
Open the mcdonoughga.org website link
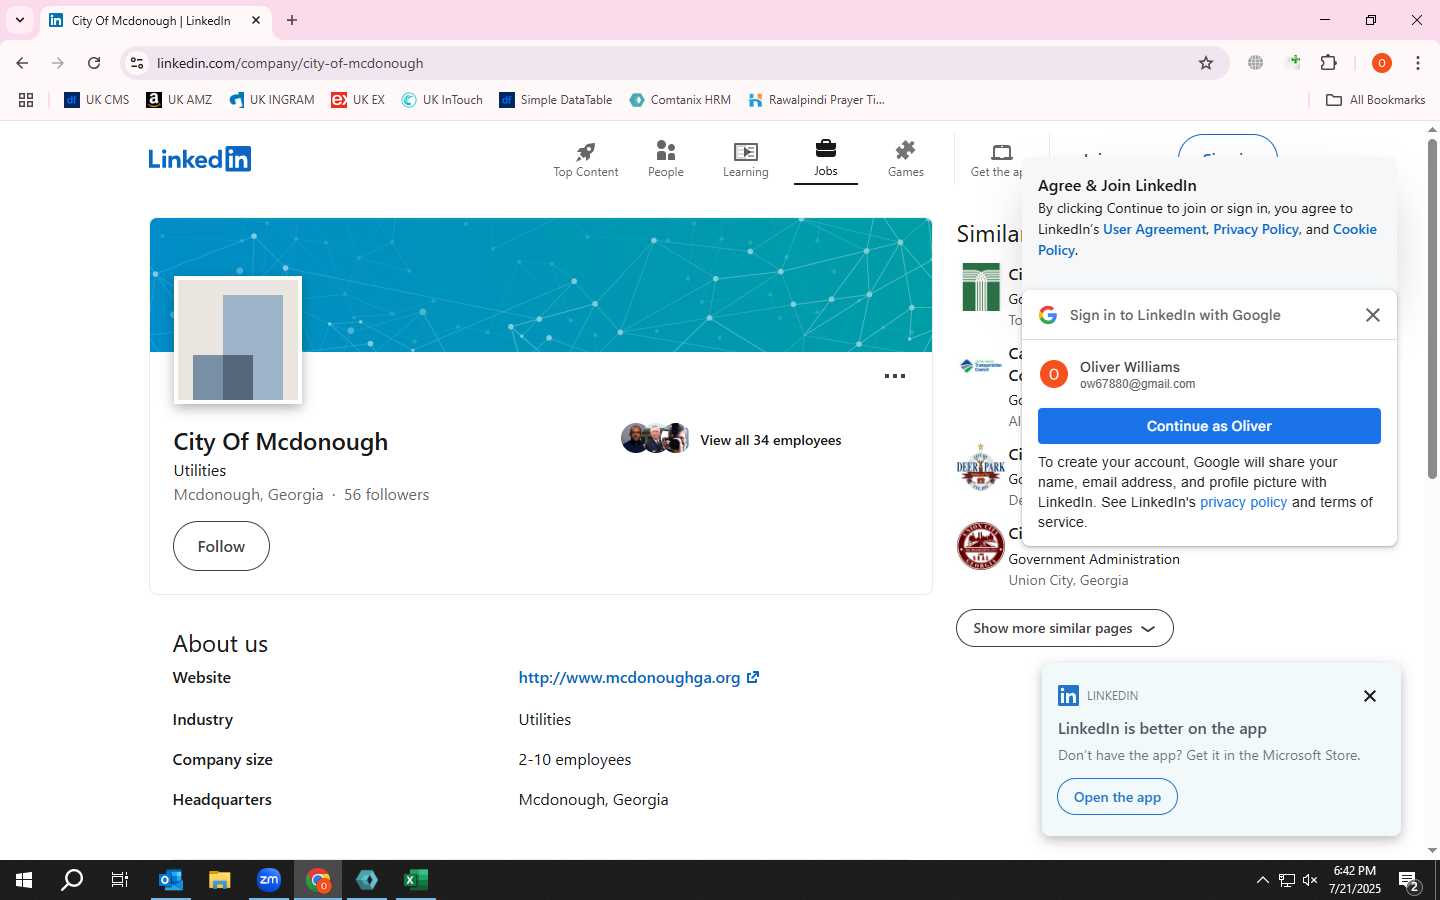638,677
